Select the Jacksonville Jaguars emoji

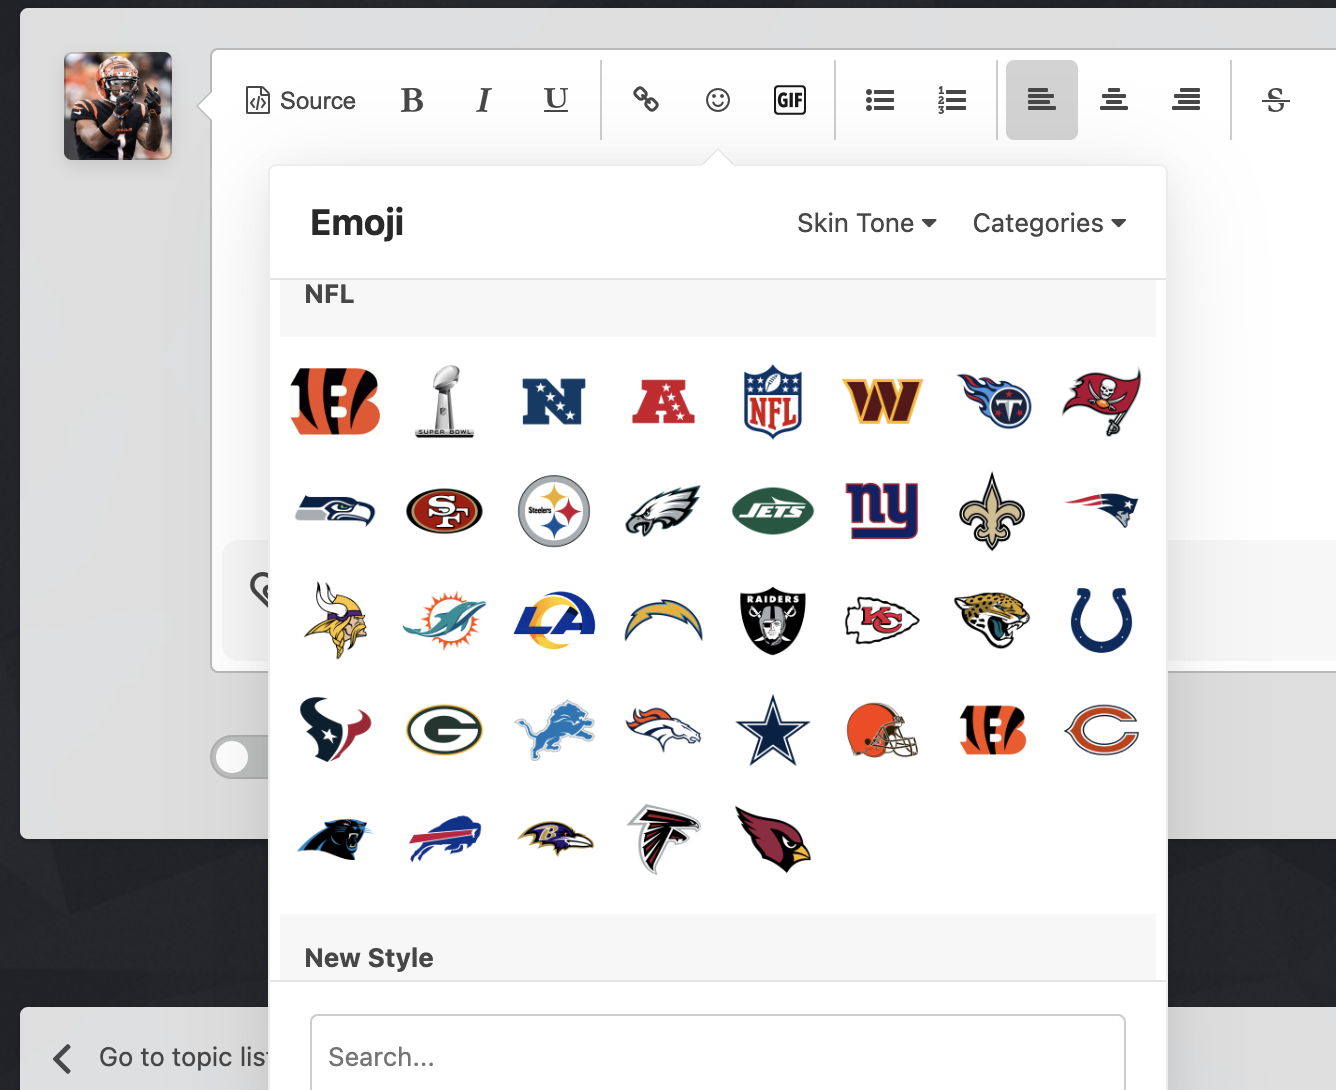coord(992,620)
